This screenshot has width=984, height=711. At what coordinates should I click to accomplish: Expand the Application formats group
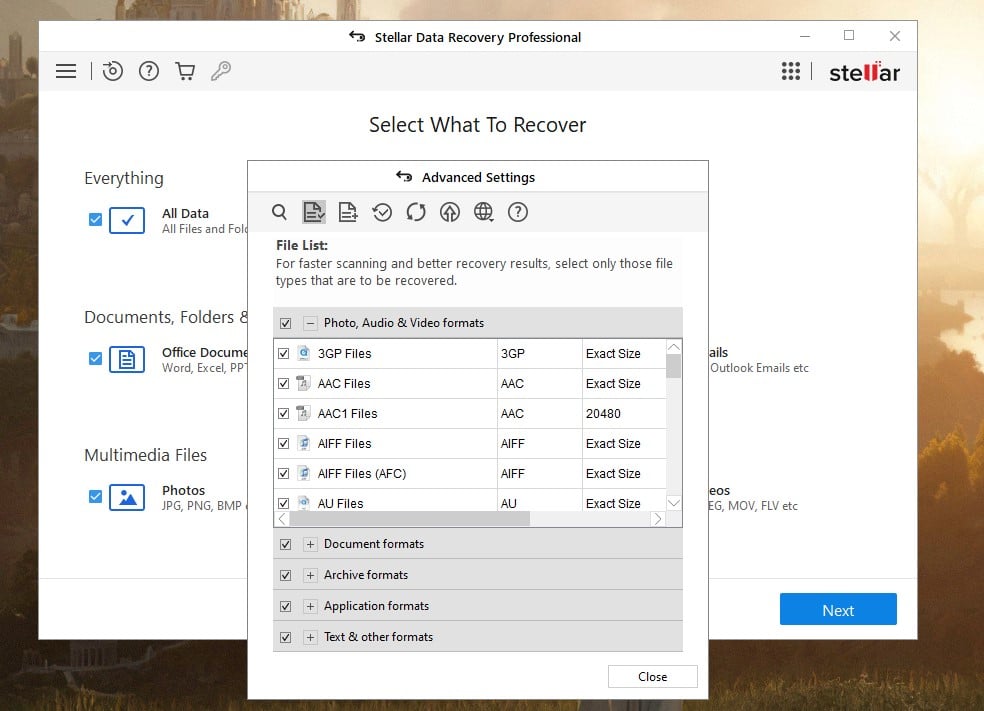point(310,606)
